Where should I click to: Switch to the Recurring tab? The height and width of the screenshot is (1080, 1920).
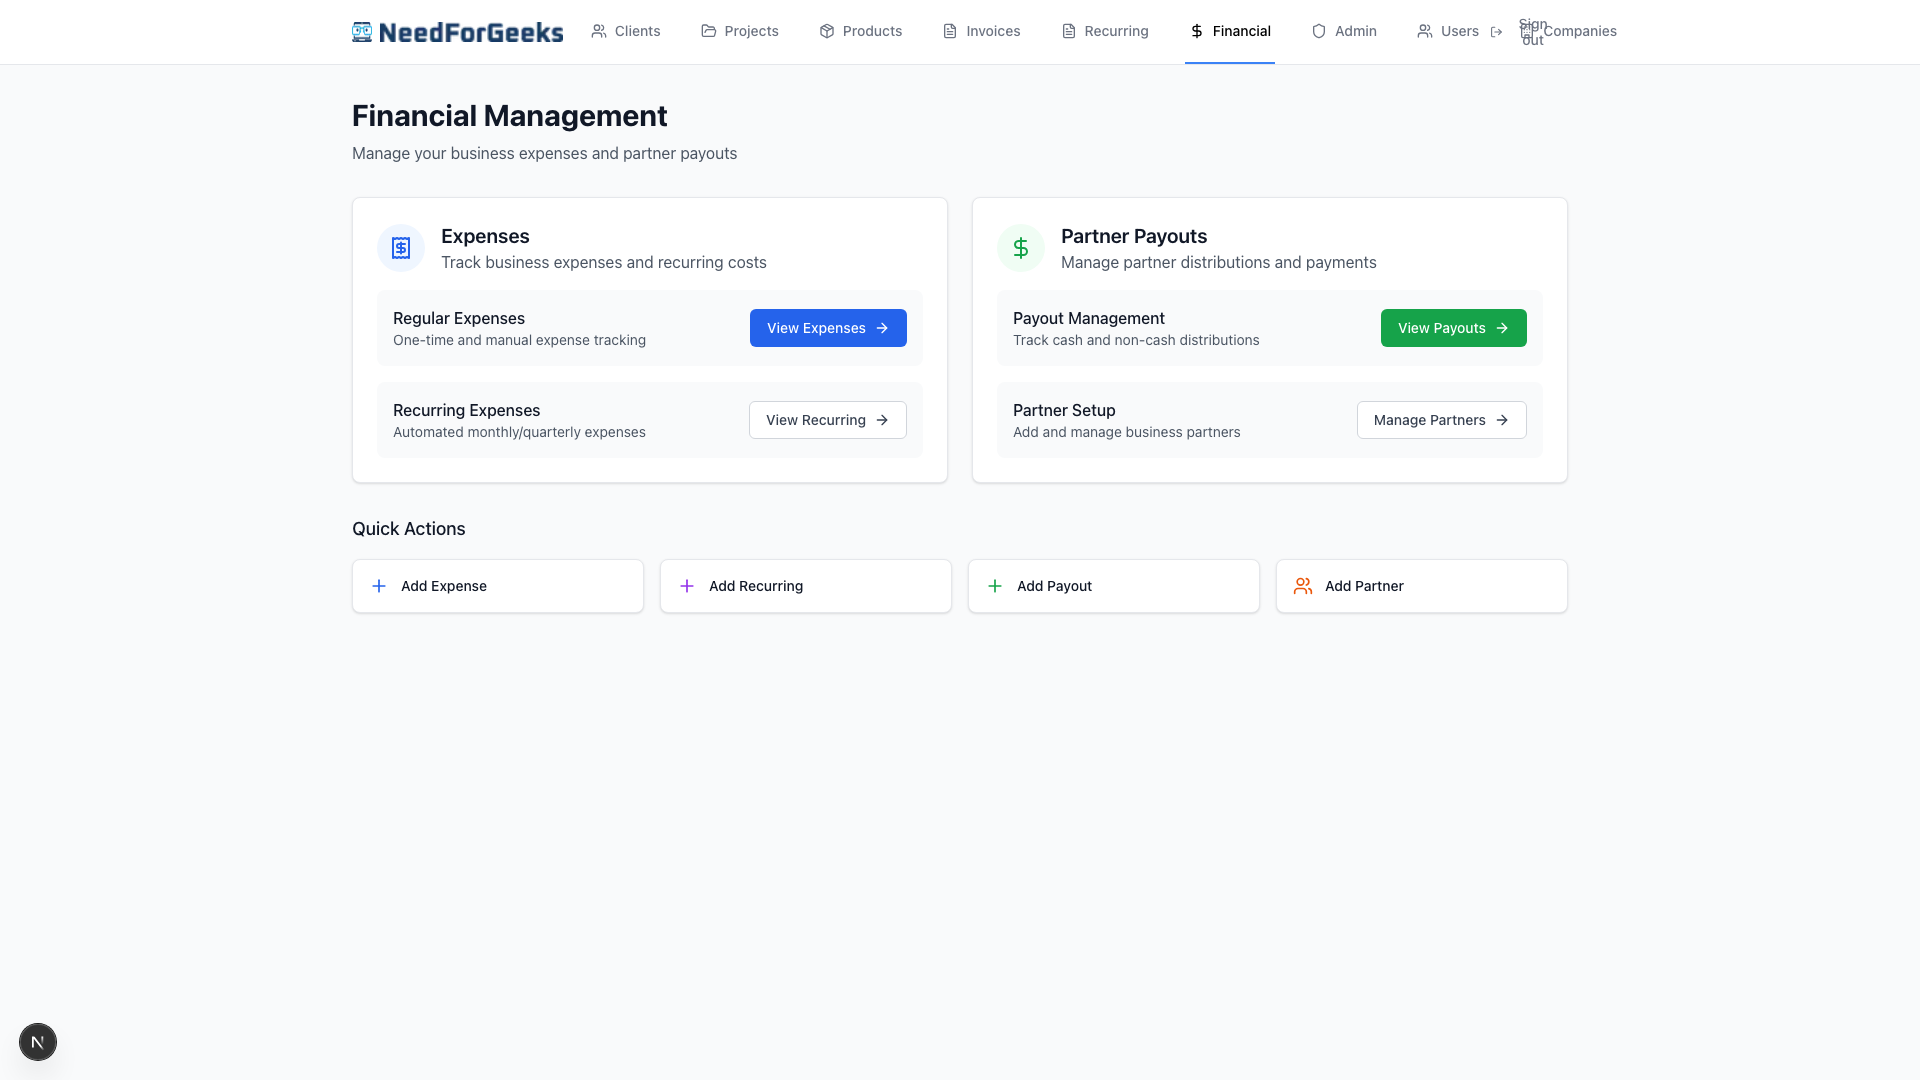(x=1115, y=31)
